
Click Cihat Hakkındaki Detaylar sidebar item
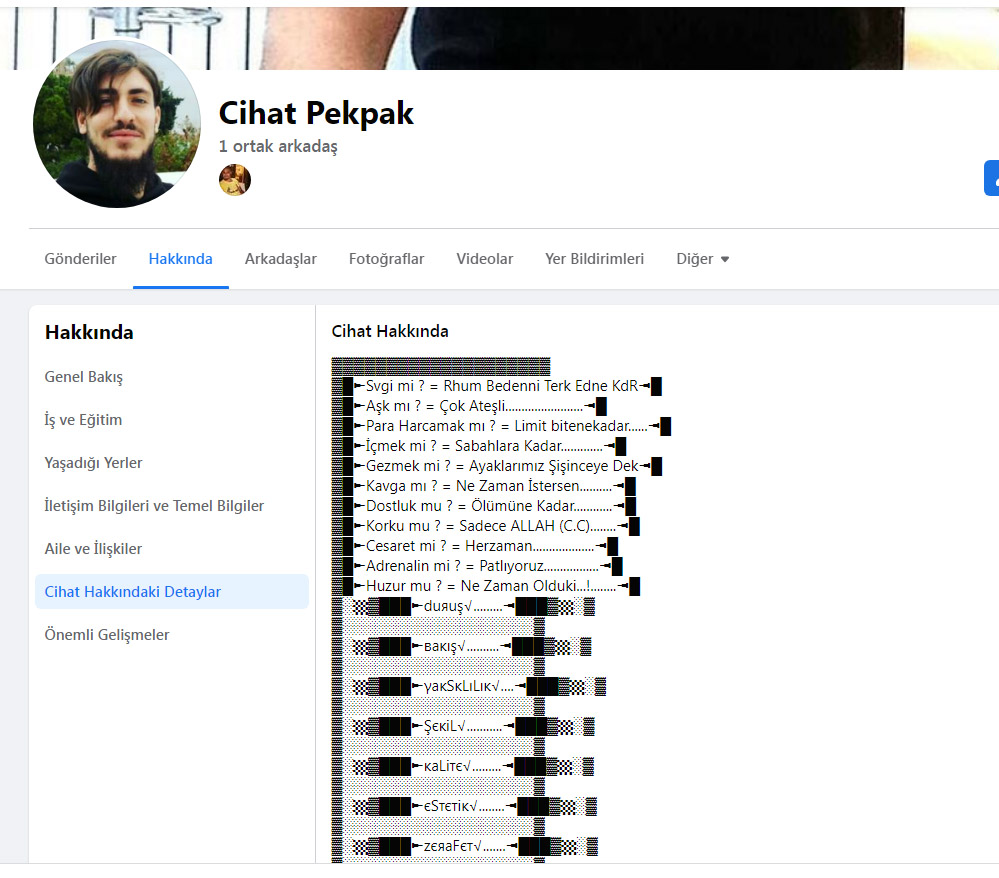133,592
